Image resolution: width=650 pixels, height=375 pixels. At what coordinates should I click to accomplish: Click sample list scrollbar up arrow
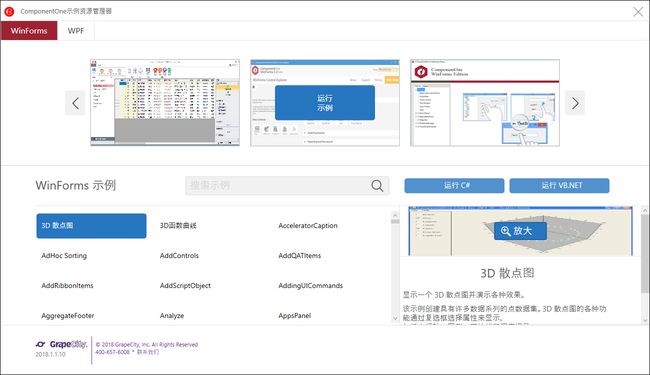click(x=395, y=215)
